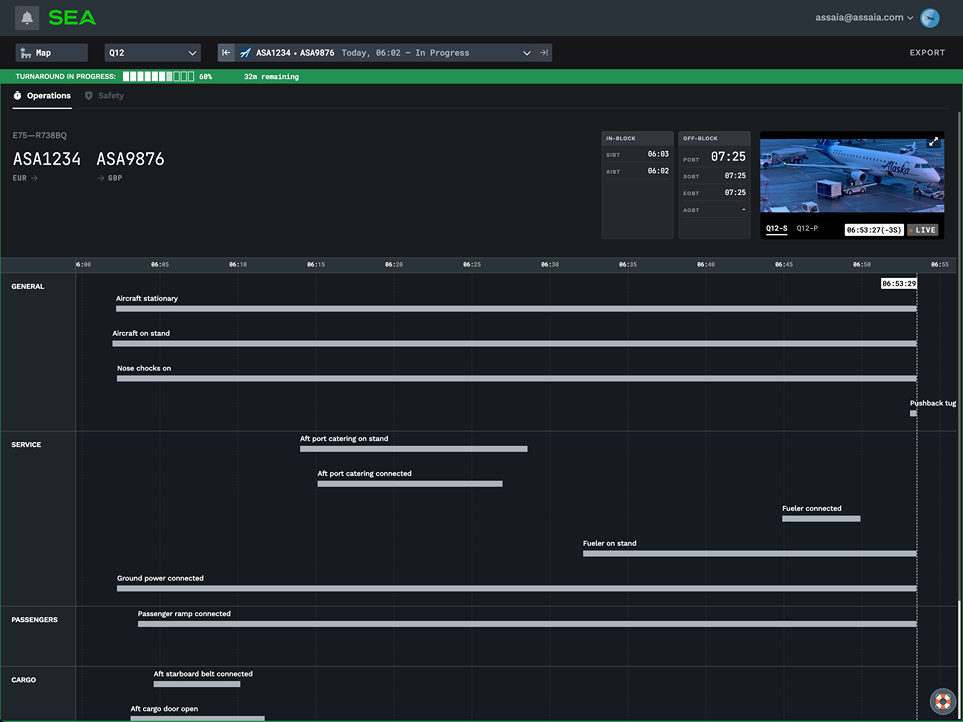Click the EXPORT button
Screen dimensions: 963x722
[926, 53]
